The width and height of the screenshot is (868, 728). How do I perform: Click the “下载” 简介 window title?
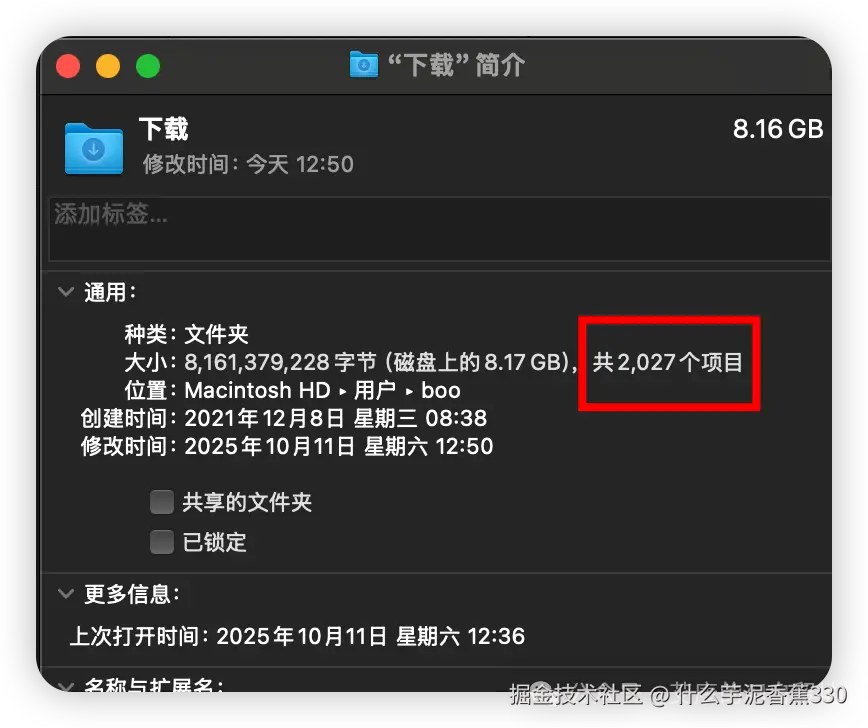click(x=456, y=65)
